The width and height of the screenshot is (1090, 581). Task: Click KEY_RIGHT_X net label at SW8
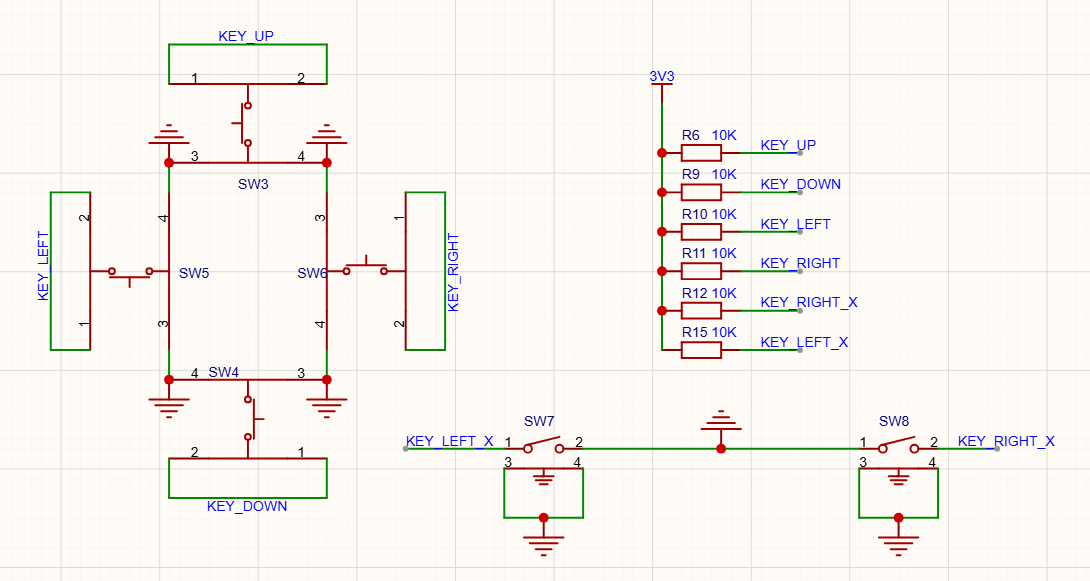(1006, 441)
